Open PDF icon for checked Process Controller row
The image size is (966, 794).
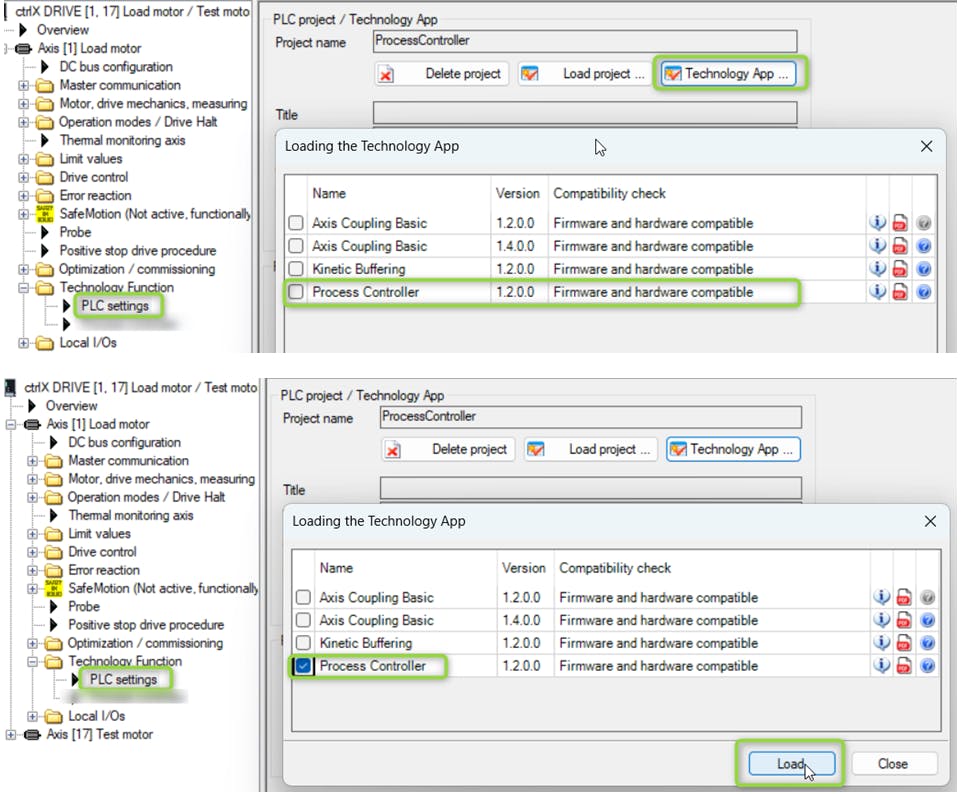pyautogui.click(x=903, y=666)
